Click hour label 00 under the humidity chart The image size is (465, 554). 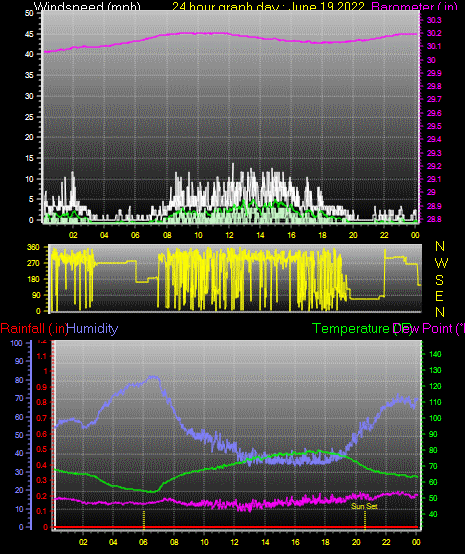[417, 542]
